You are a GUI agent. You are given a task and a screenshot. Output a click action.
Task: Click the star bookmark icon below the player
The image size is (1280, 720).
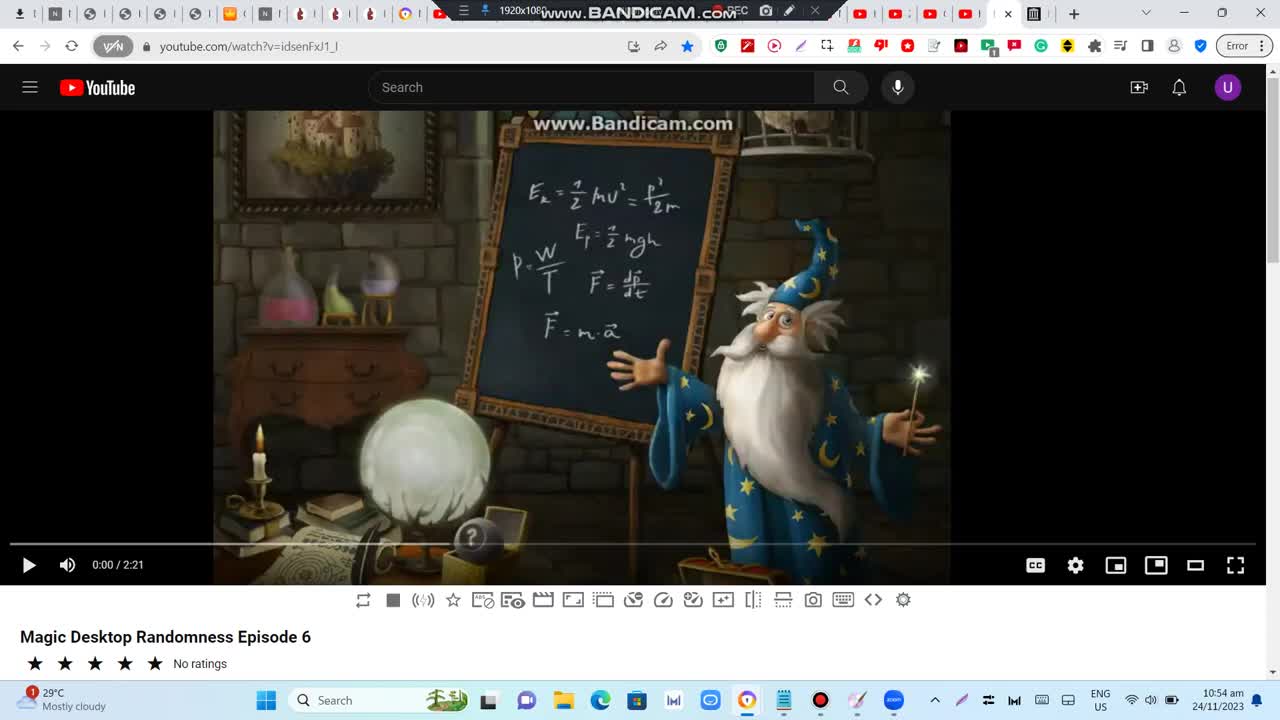453,600
